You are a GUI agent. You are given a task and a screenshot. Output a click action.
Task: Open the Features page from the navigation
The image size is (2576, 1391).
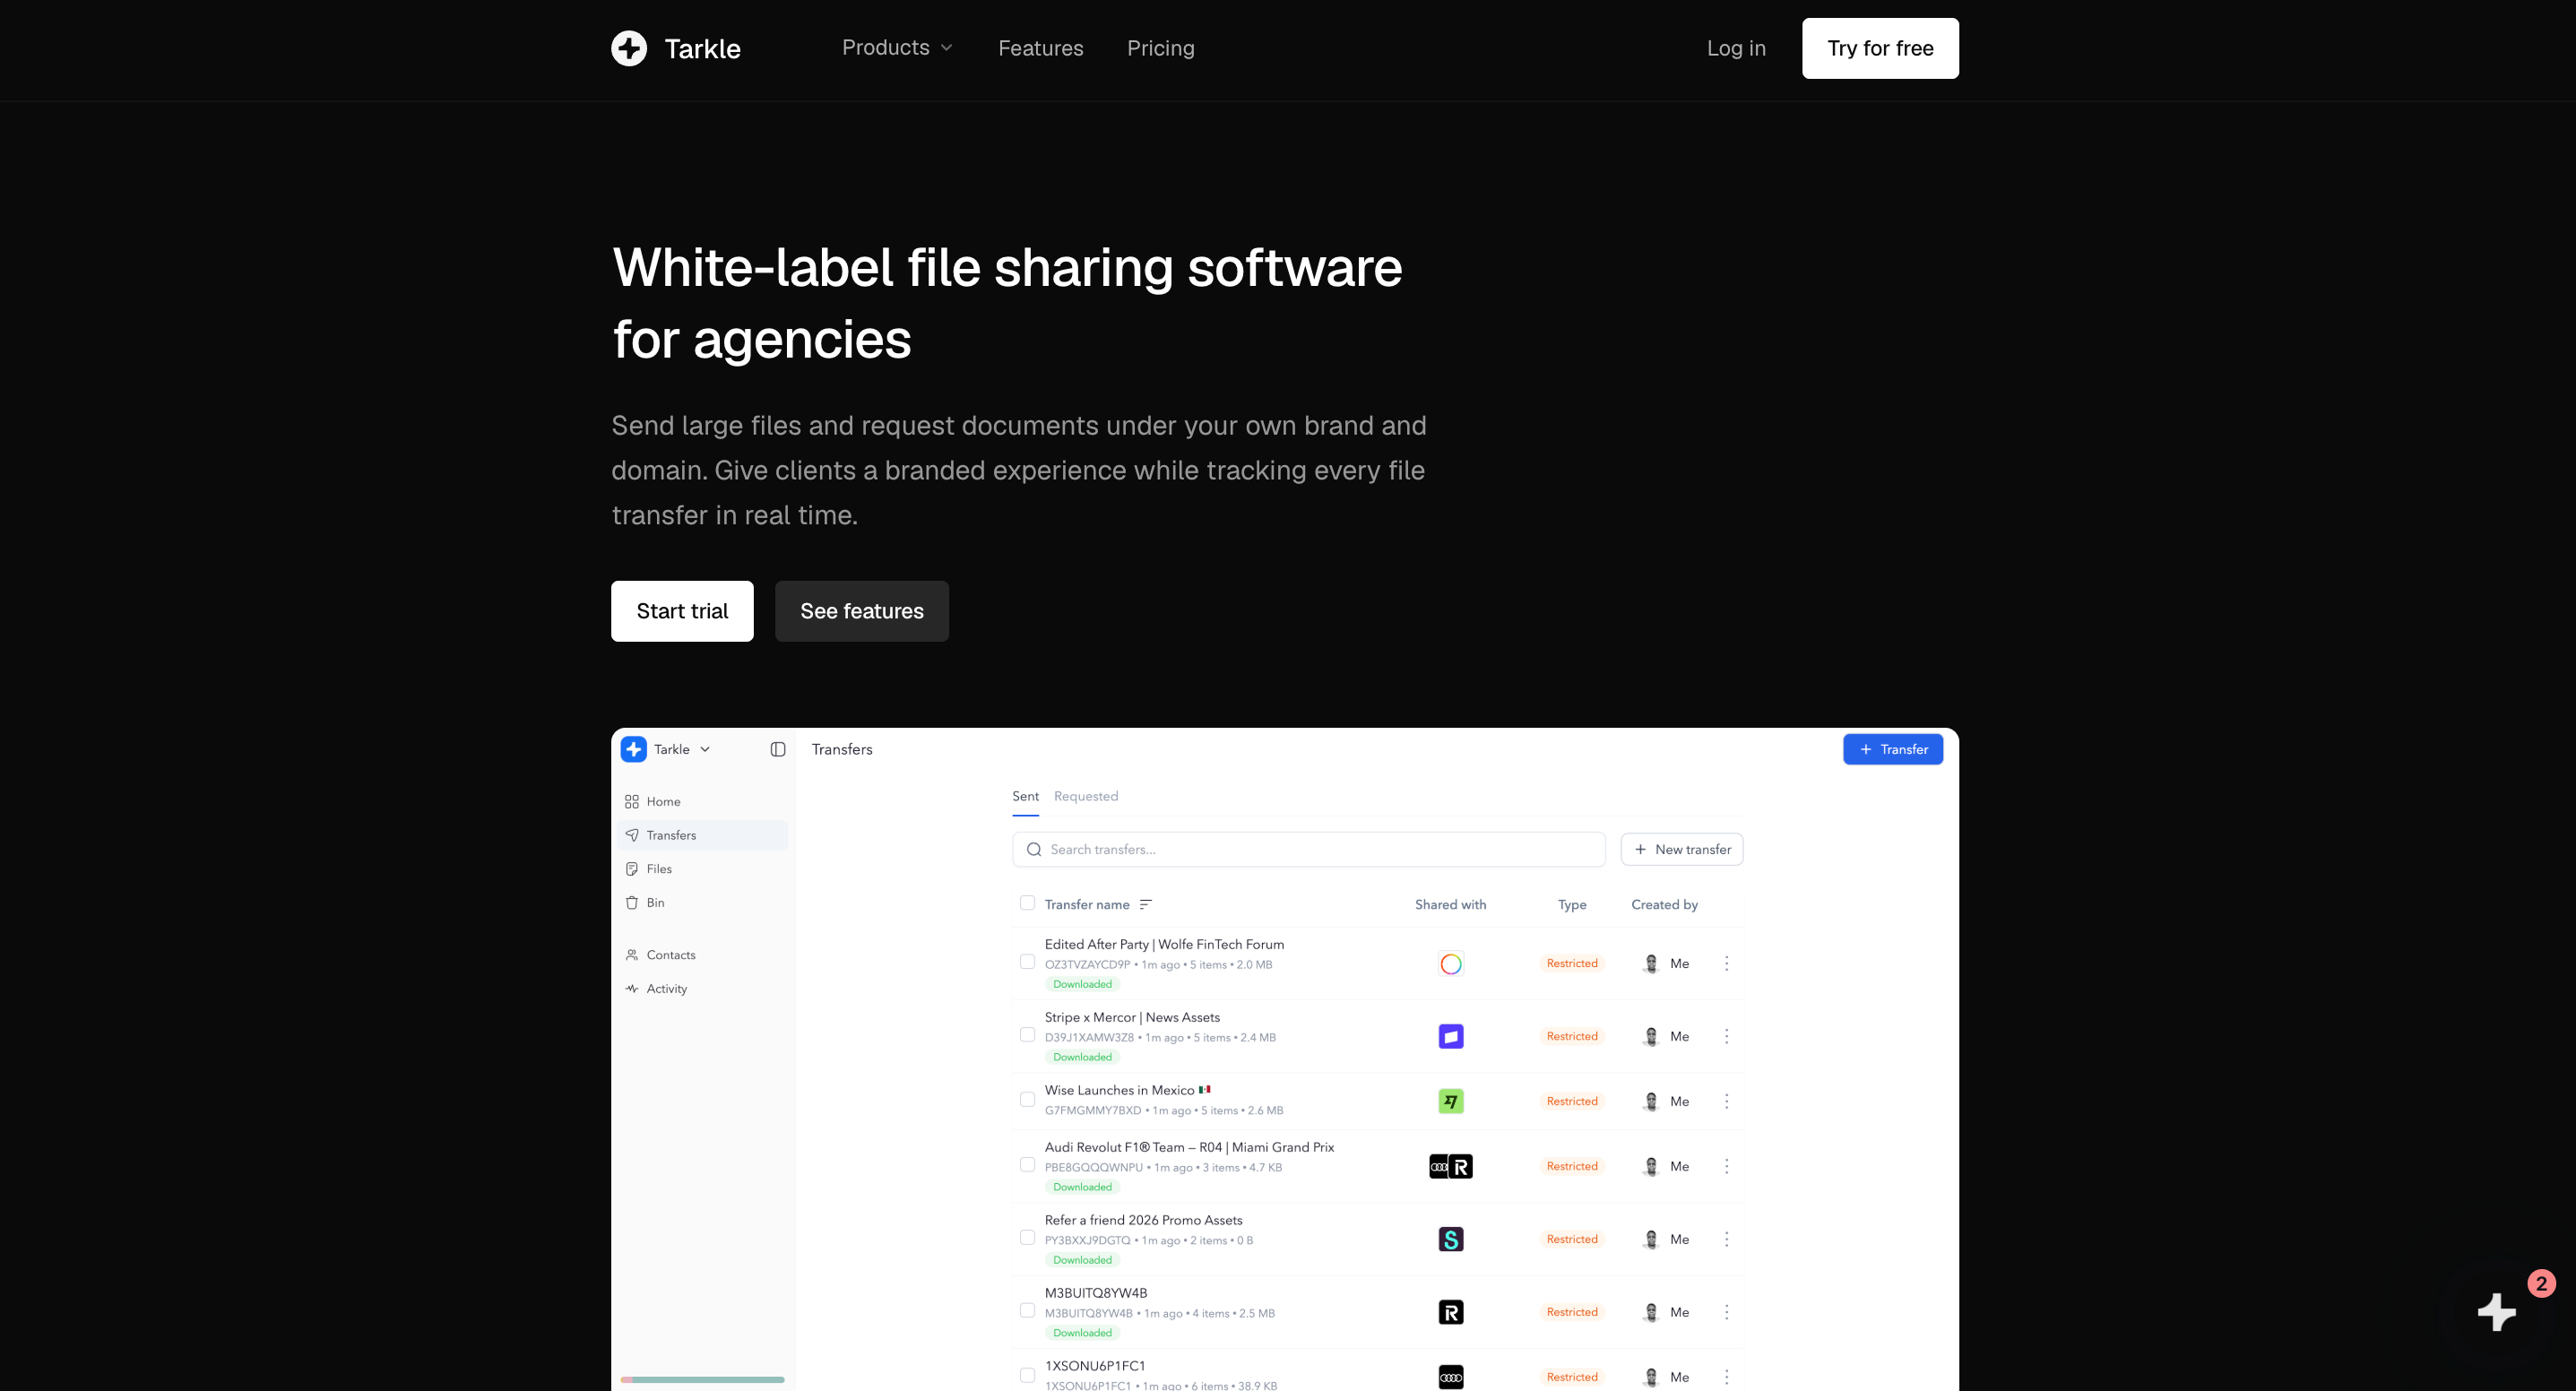pyautogui.click(x=1040, y=48)
